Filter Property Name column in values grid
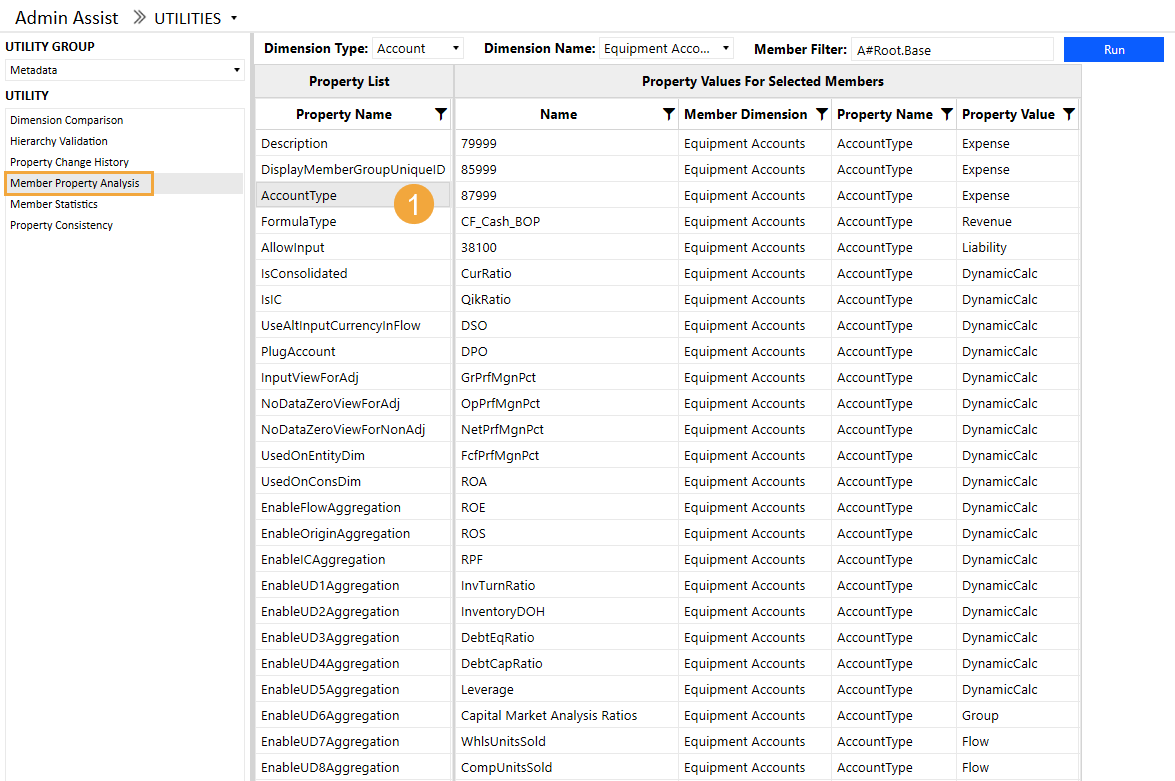The width and height of the screenshot is (1175, 781). [946, 115]
